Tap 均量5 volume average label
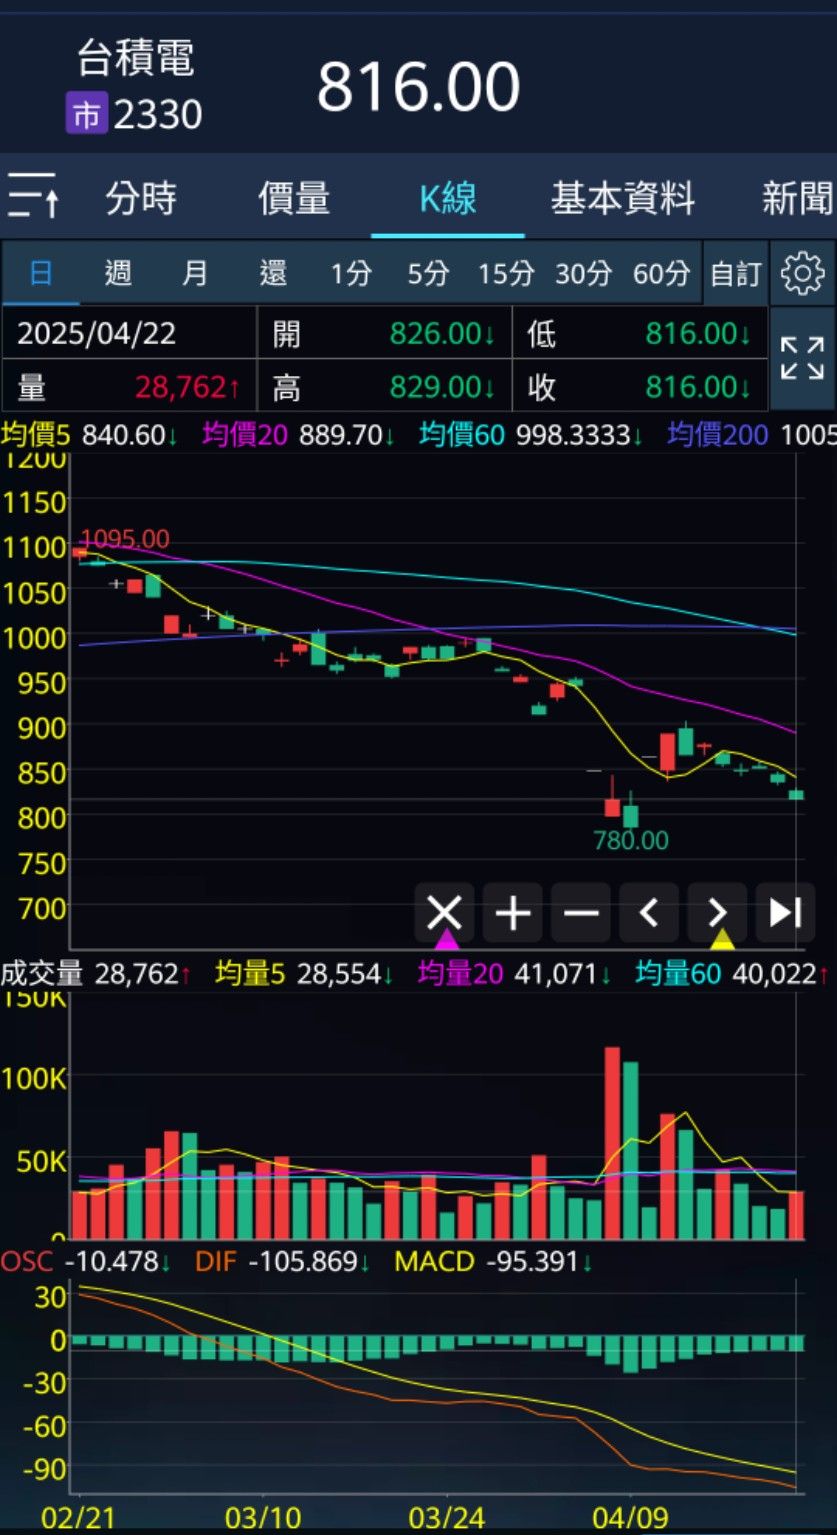 252,973
